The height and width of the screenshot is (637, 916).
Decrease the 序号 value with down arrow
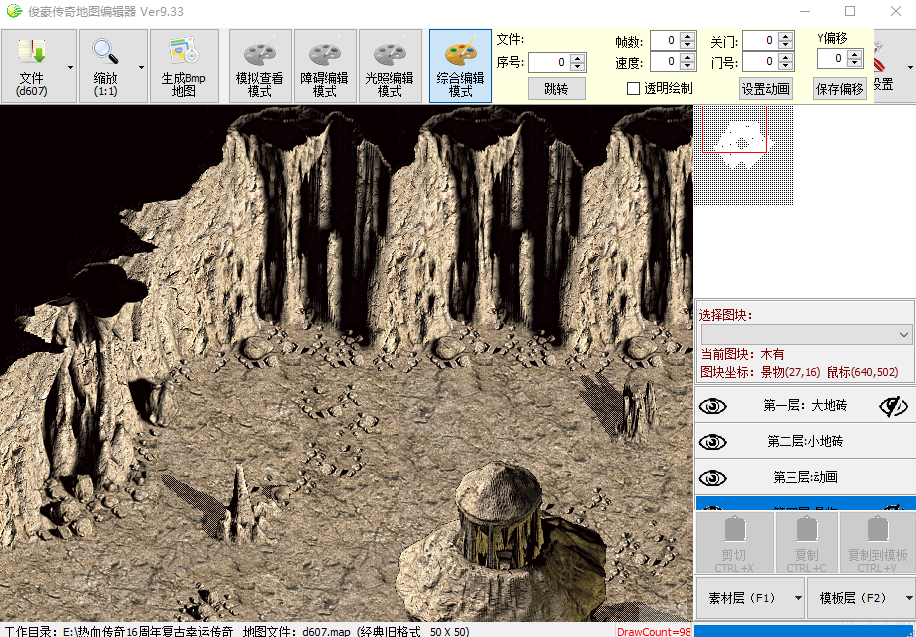point(578,67)
